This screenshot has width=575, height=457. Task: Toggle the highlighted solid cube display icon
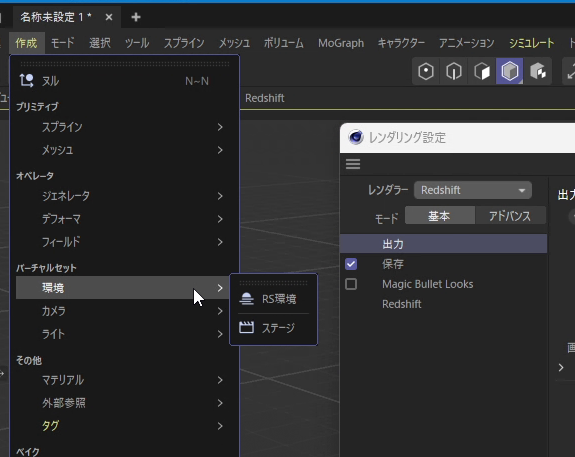pos(510,71)
